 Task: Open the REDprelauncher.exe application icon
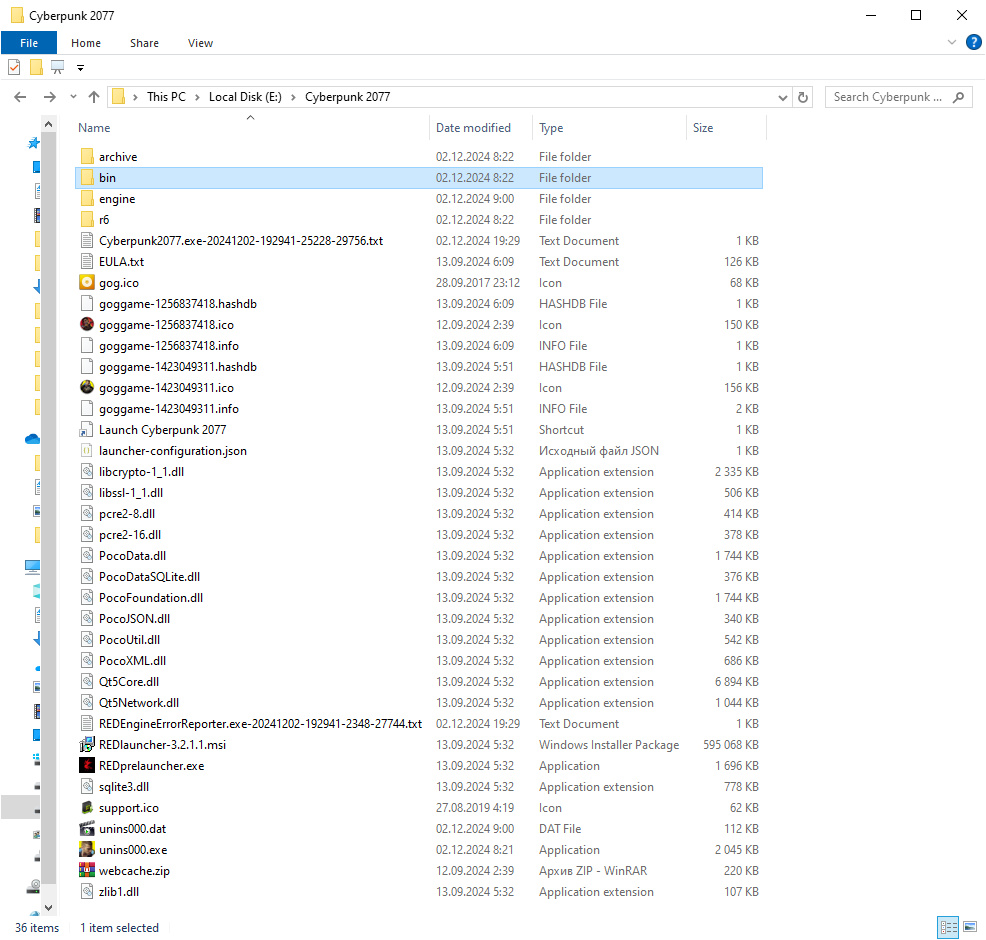[x=87, y=766]
